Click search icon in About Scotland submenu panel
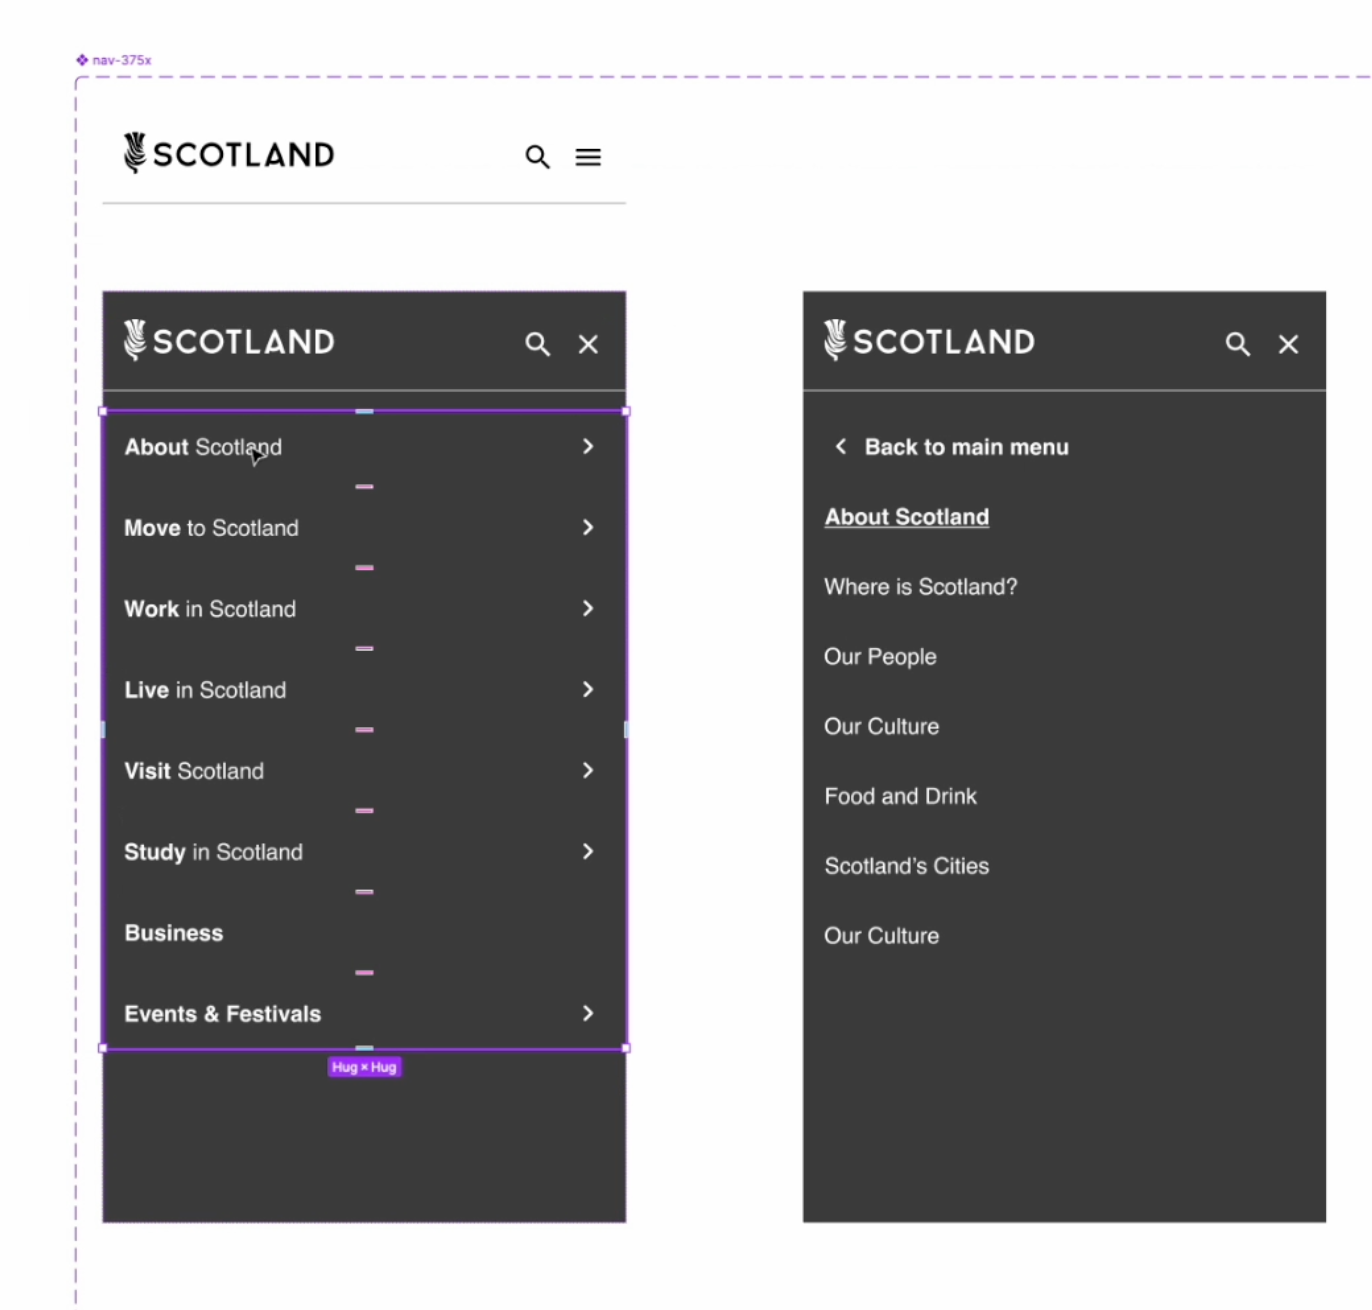This screenshot has height=1310, width=1372. coord(1237,344)
